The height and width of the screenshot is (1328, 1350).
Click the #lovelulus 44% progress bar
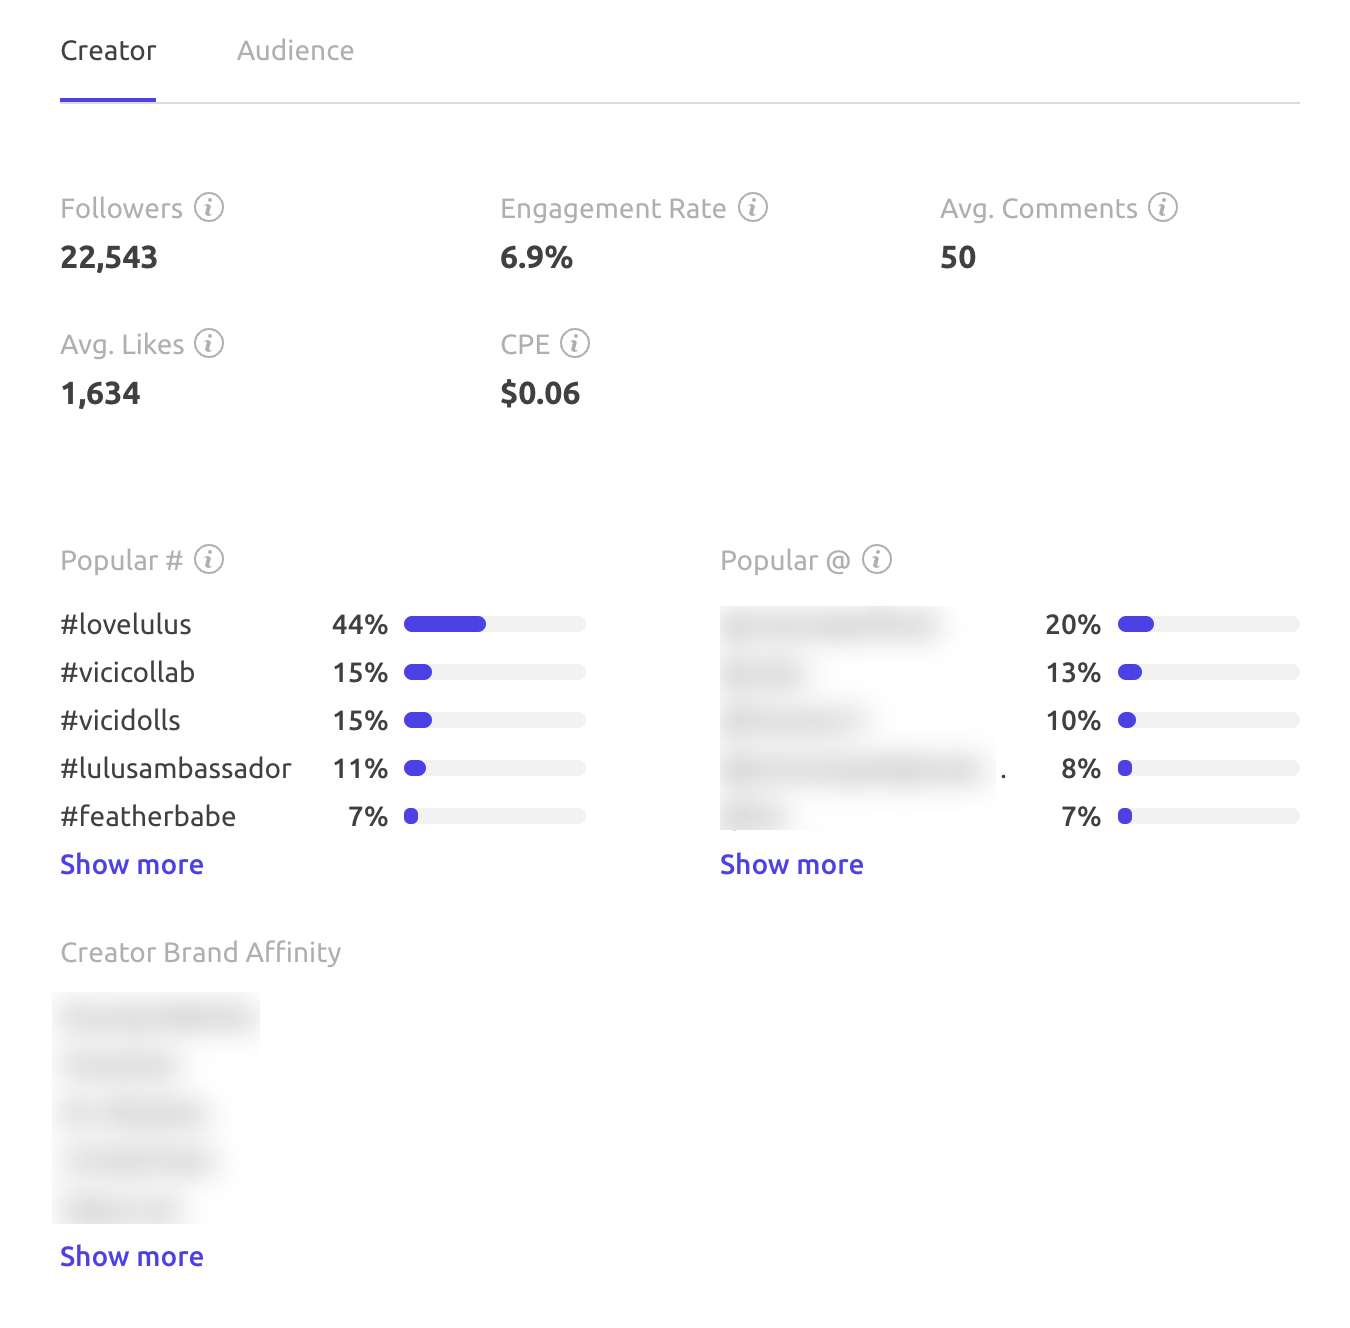click(x=494, y=624)
